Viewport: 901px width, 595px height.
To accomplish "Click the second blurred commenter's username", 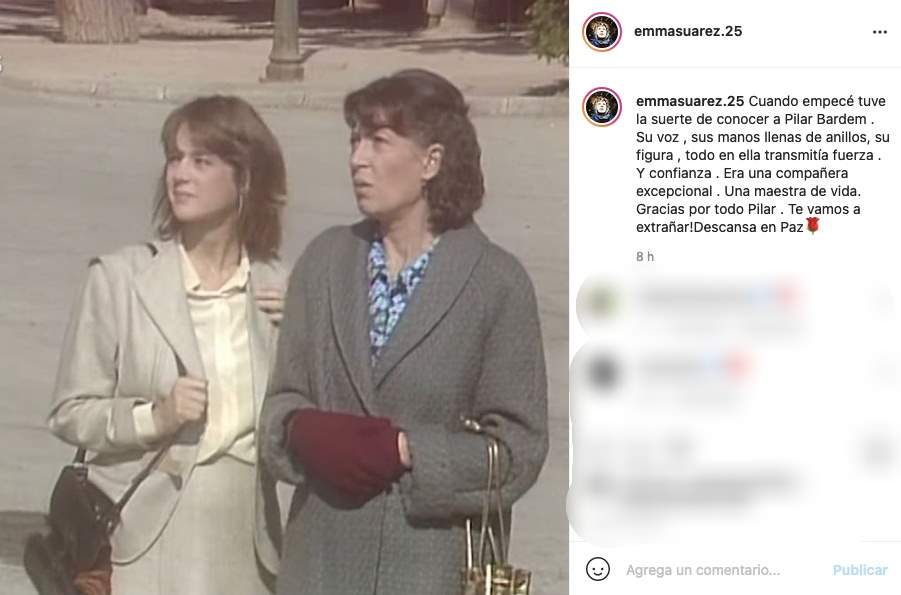I will (x=677, y=367).
